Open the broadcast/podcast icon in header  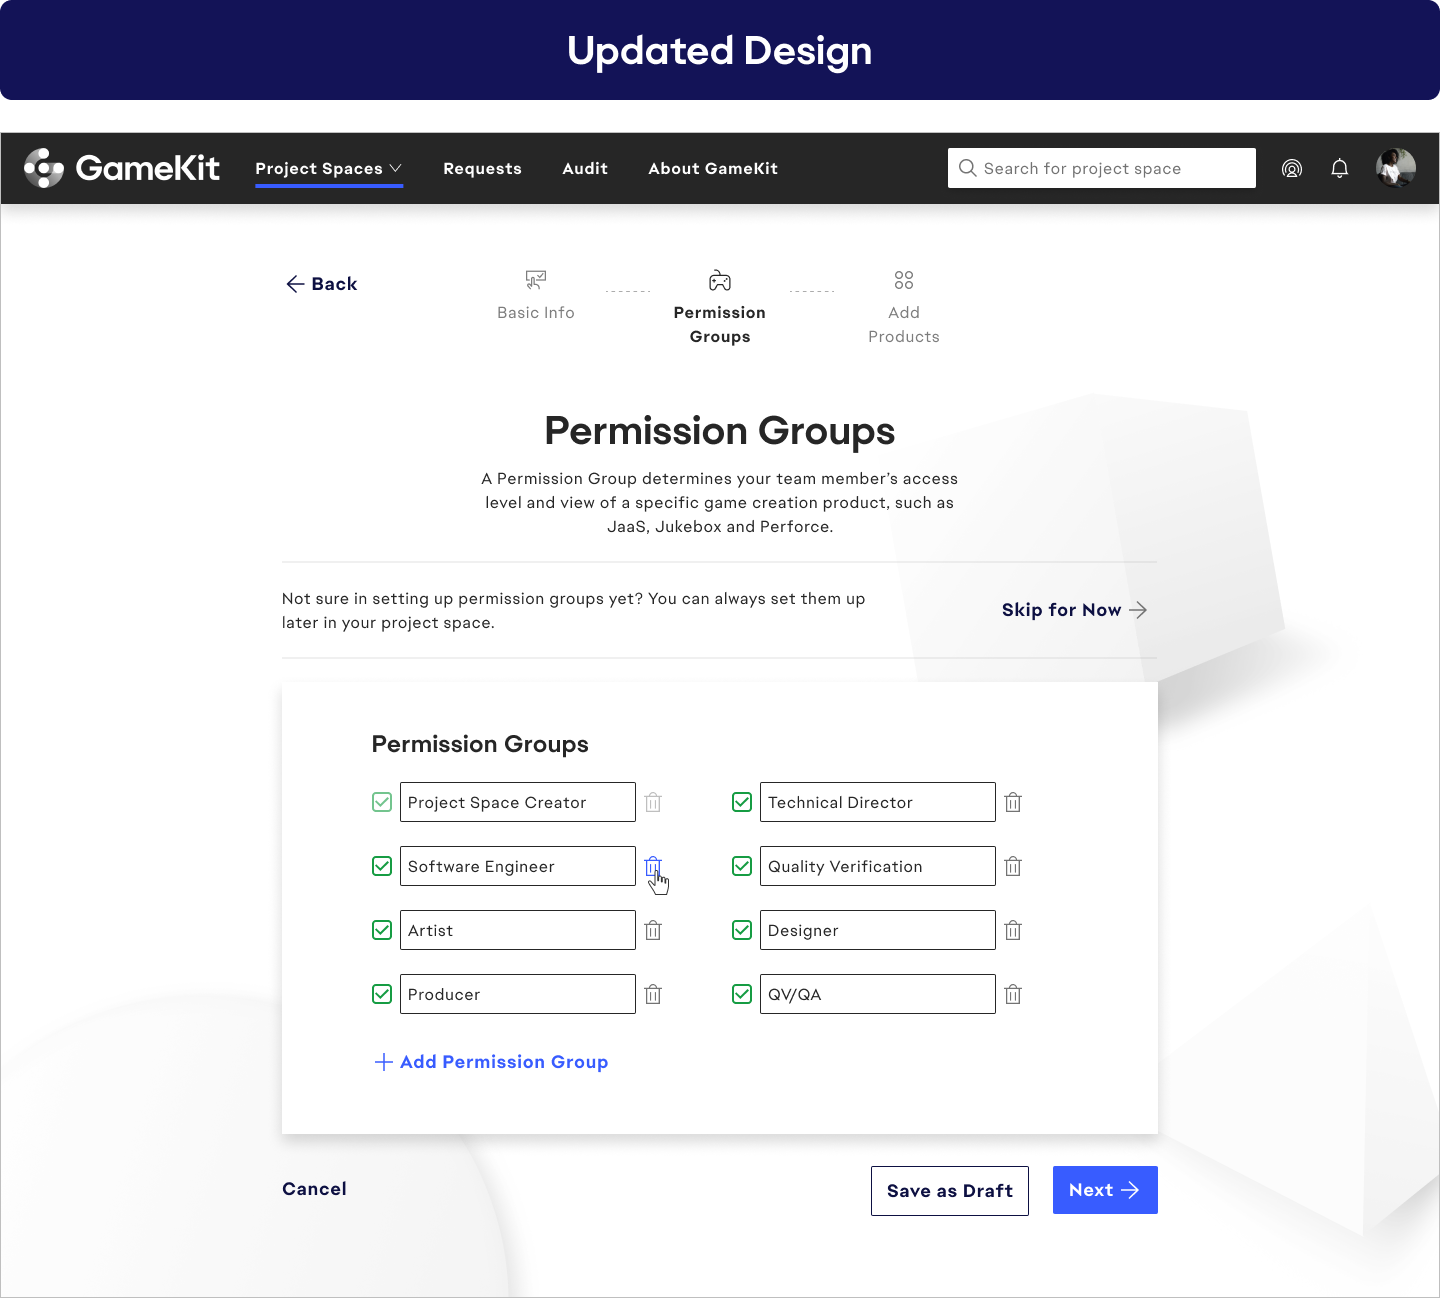(1292, 168)
